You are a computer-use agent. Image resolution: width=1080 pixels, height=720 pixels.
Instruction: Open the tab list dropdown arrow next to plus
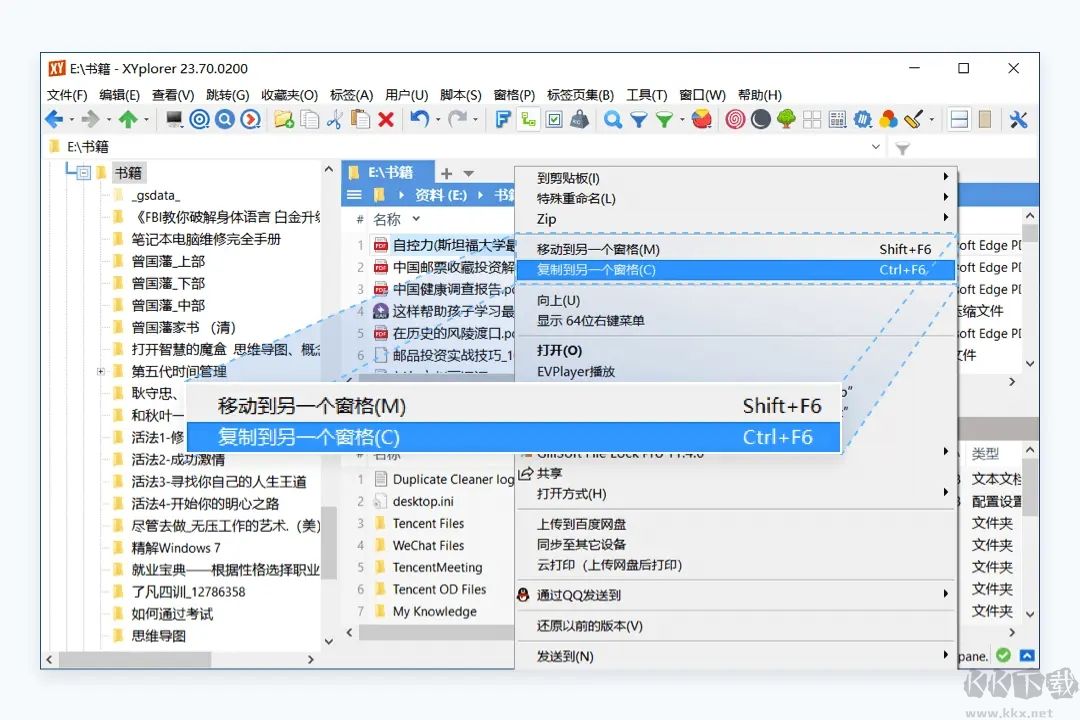(x=468, y=173)
